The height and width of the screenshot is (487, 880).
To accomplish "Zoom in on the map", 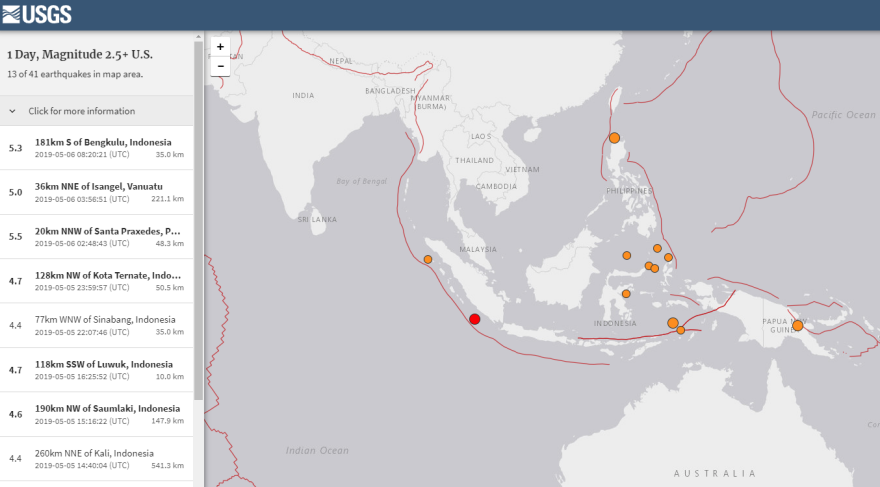I will (x=220, y=46).
